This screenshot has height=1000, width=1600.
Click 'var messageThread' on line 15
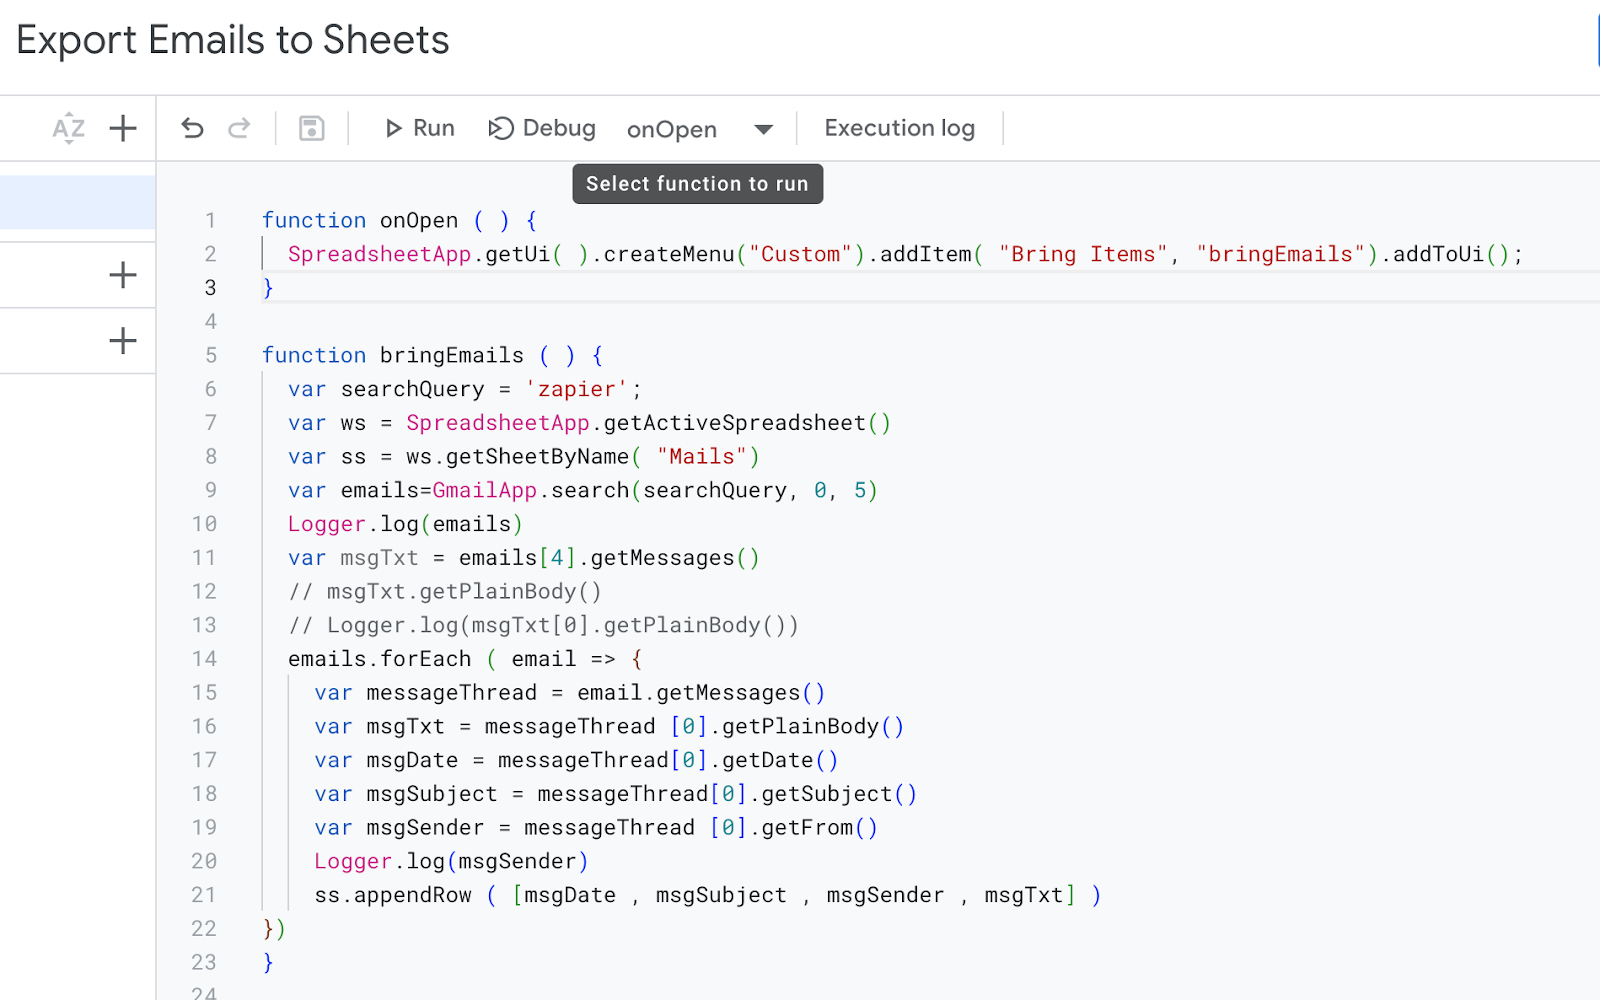pyautogui.click(x=426, y=693)
